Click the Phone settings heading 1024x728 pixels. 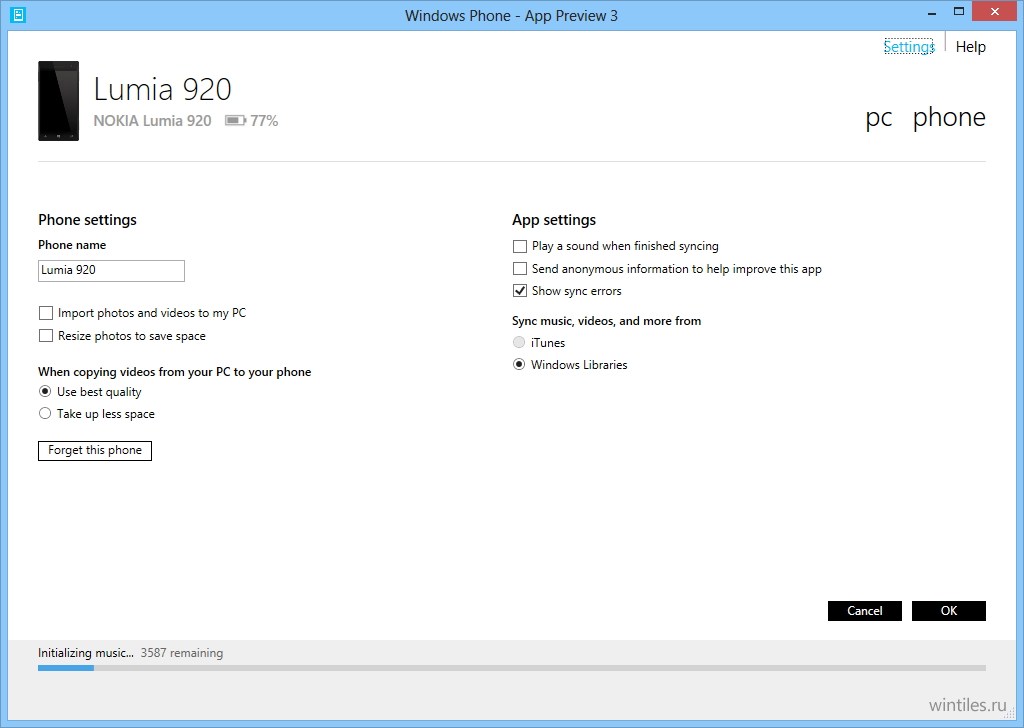pos(88,220)
